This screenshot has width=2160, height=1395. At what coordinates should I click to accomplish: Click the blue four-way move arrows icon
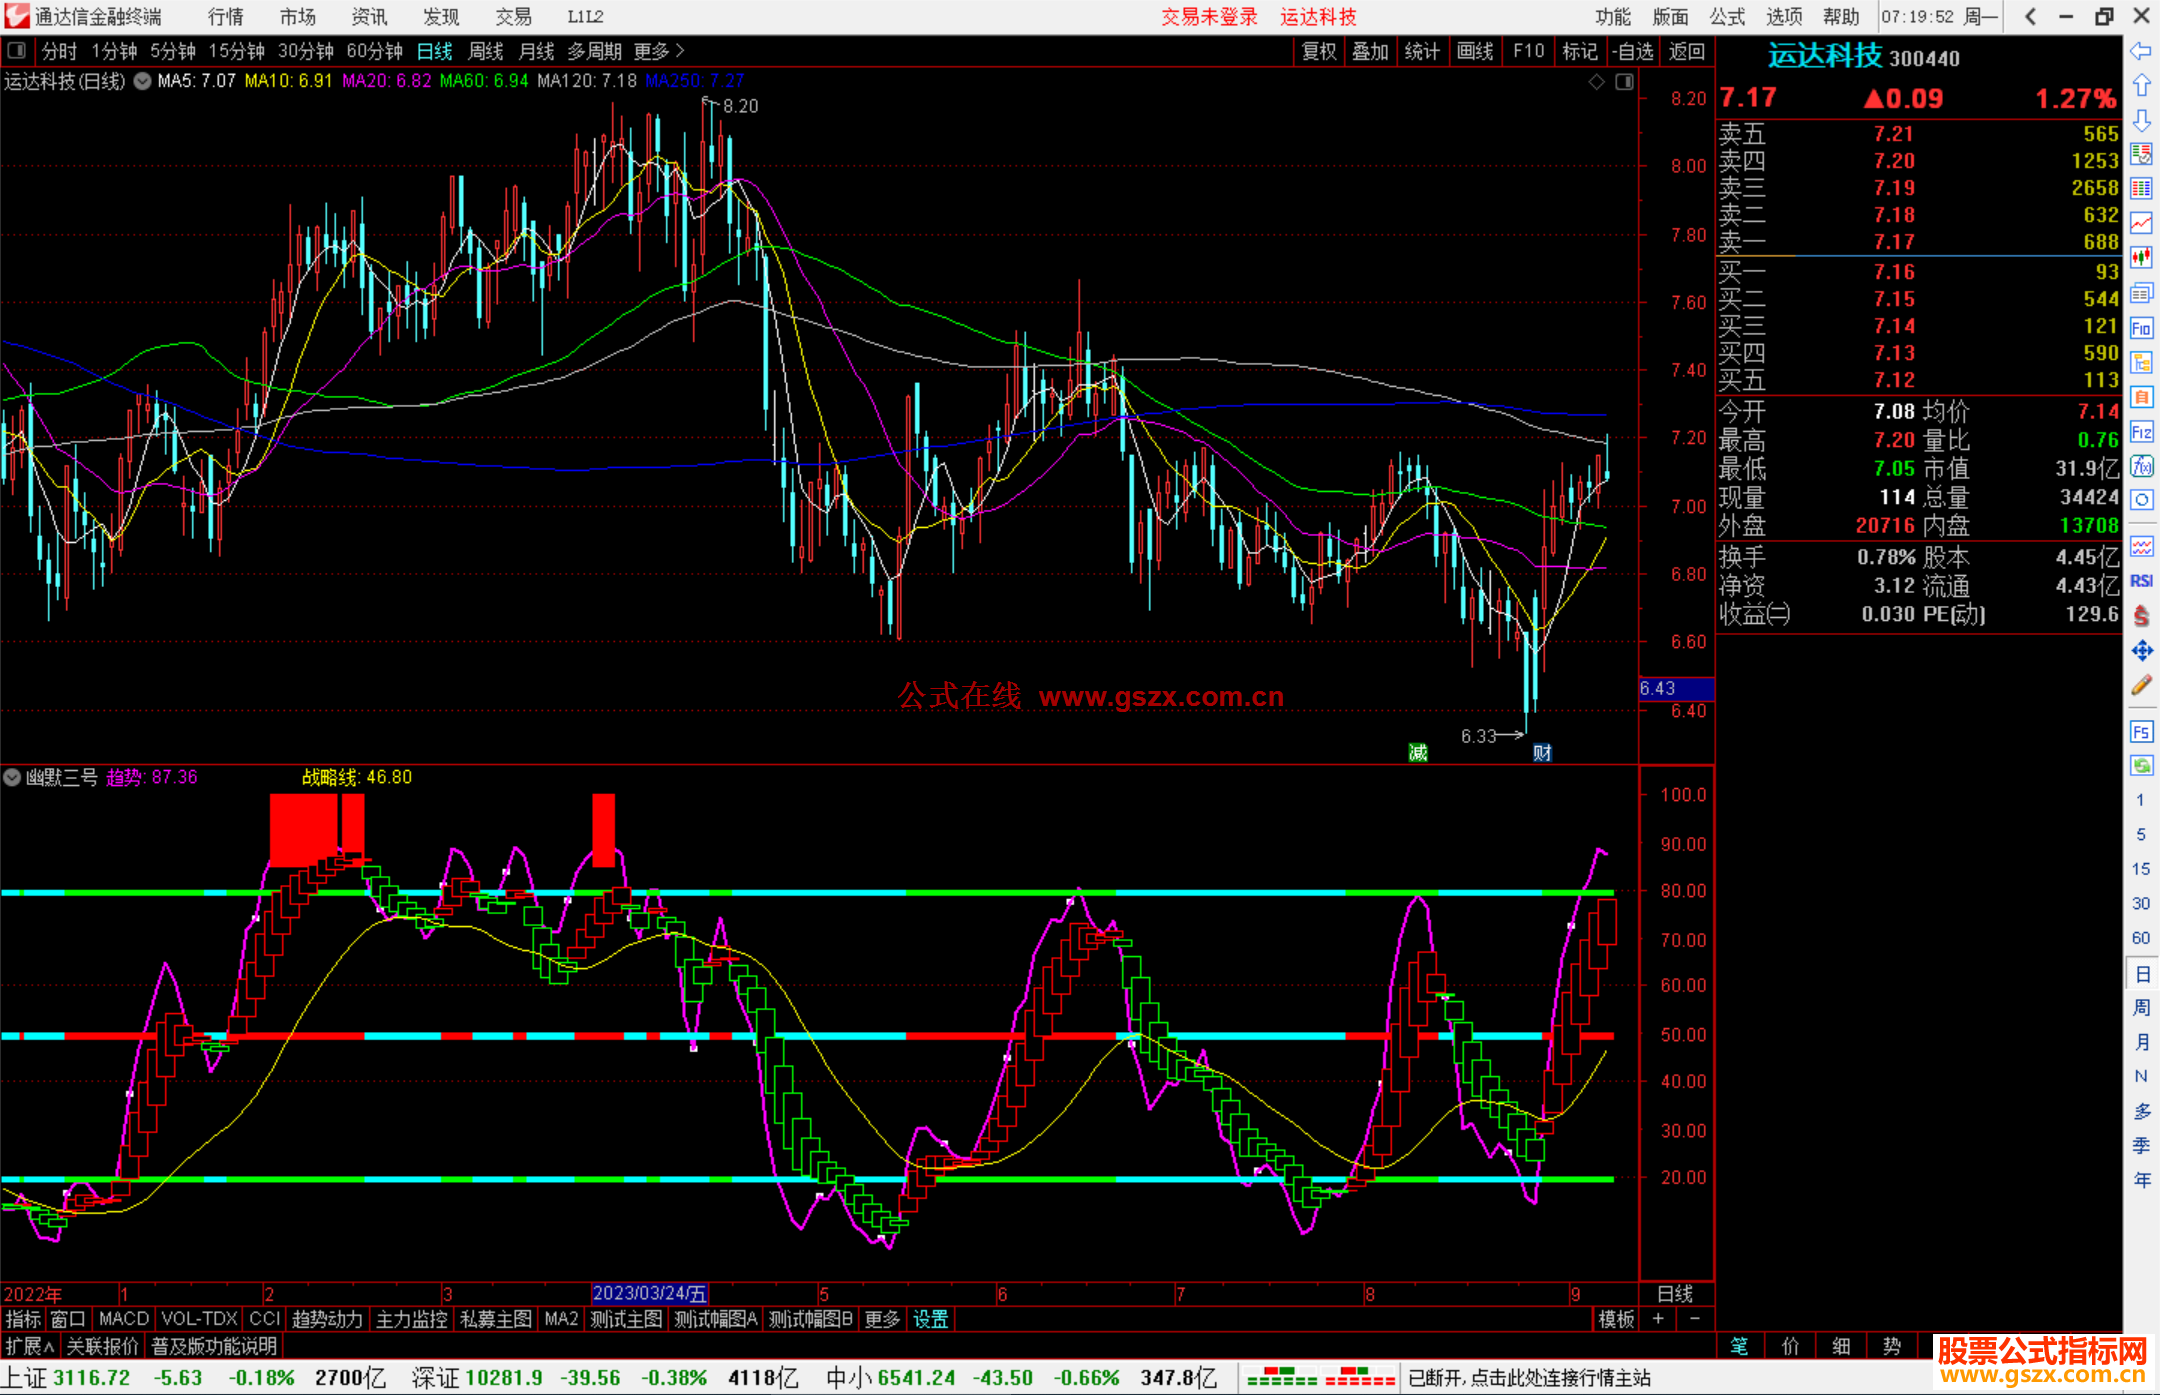pos(2141,651)
